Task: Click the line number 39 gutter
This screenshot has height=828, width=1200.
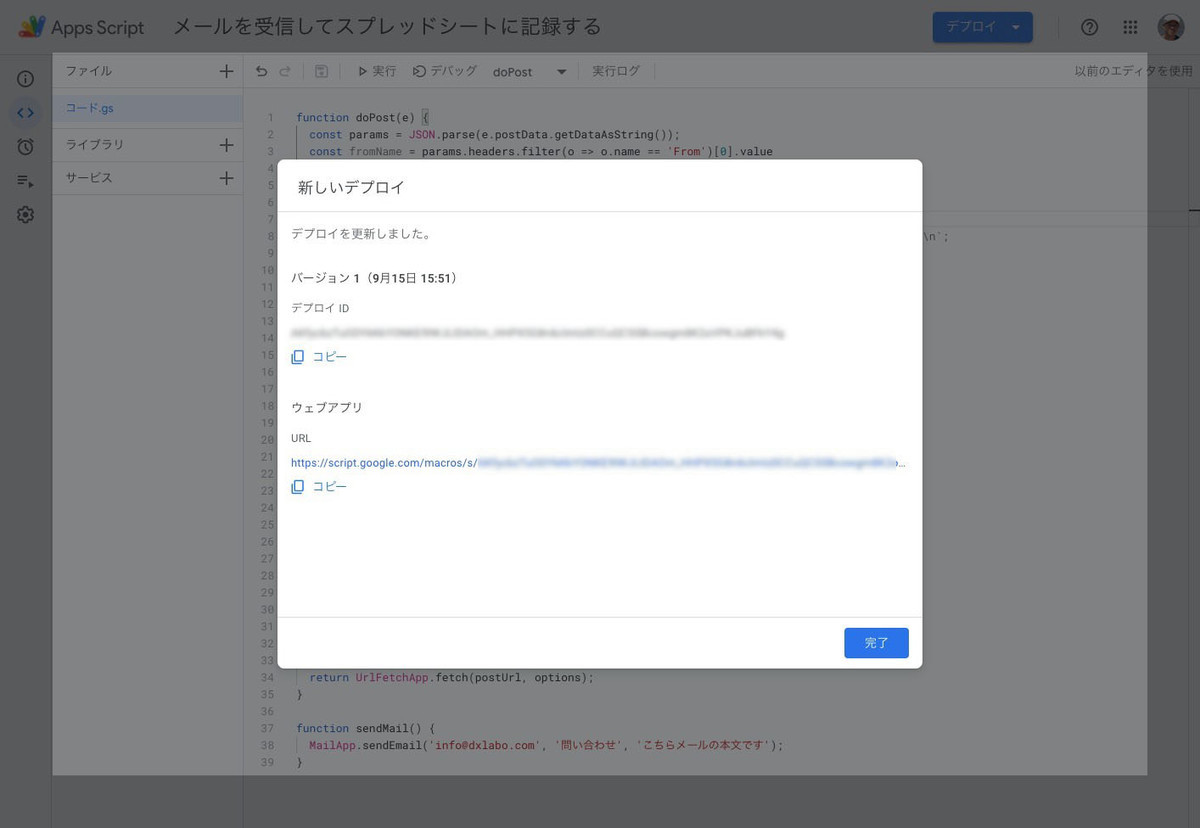Action: 267,762
